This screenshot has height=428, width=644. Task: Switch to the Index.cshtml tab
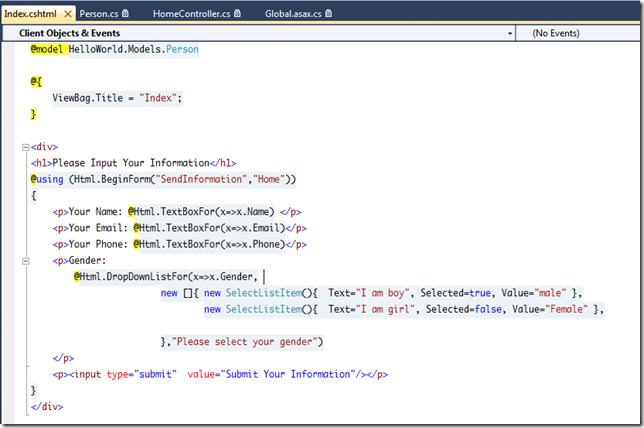[x=30, y=14]
